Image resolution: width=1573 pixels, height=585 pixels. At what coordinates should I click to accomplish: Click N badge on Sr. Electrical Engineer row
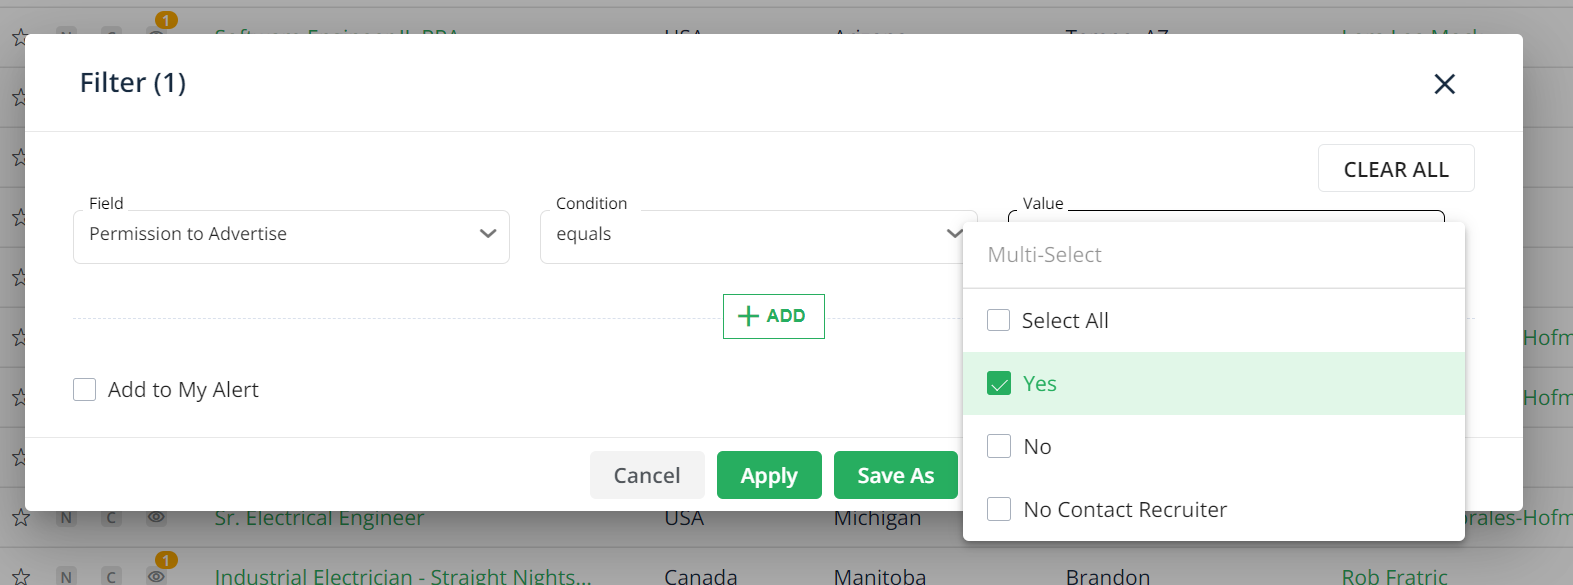pyautogui.click(x=66, y=518)
